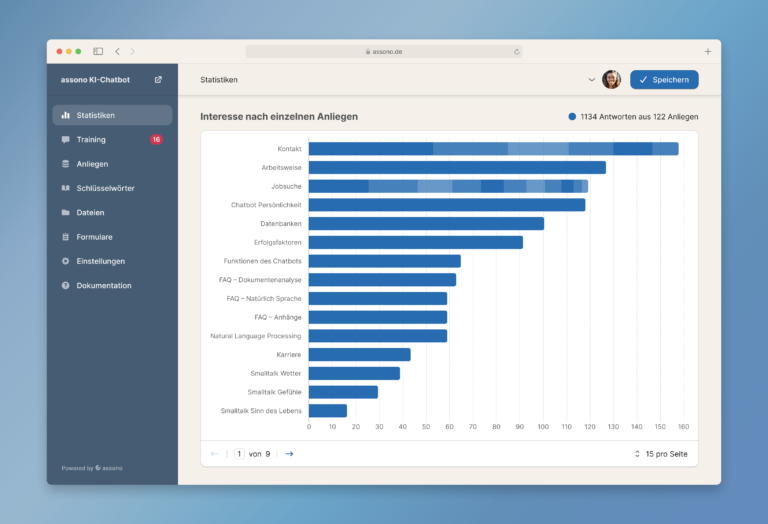Click the speech bubble Training icon
Screen dimensions: 768x524
tap(66, 140)
